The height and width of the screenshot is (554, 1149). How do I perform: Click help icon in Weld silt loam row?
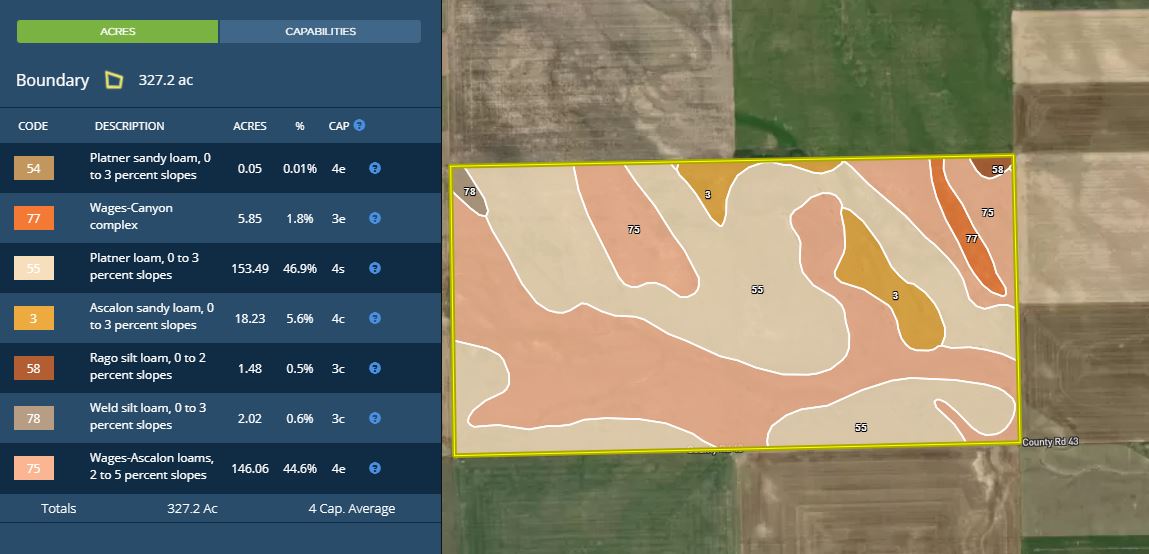pyautogui.click(x=375, y=418)
